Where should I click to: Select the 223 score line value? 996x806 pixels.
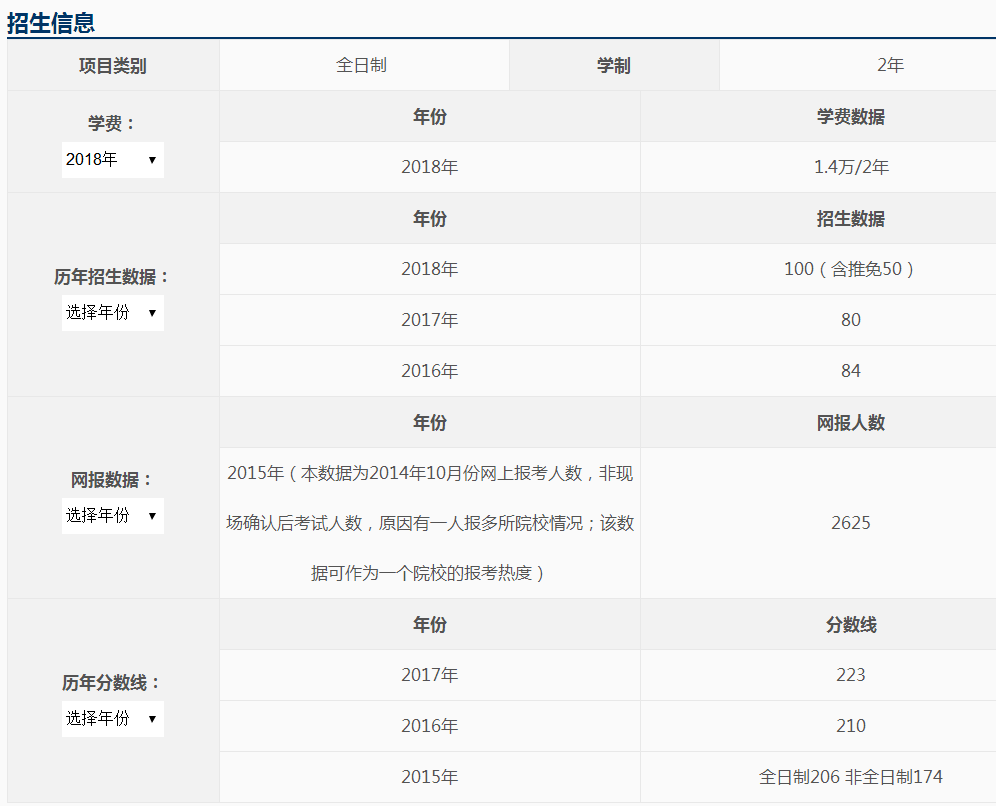pyautogui.click(x=850, y=676)
